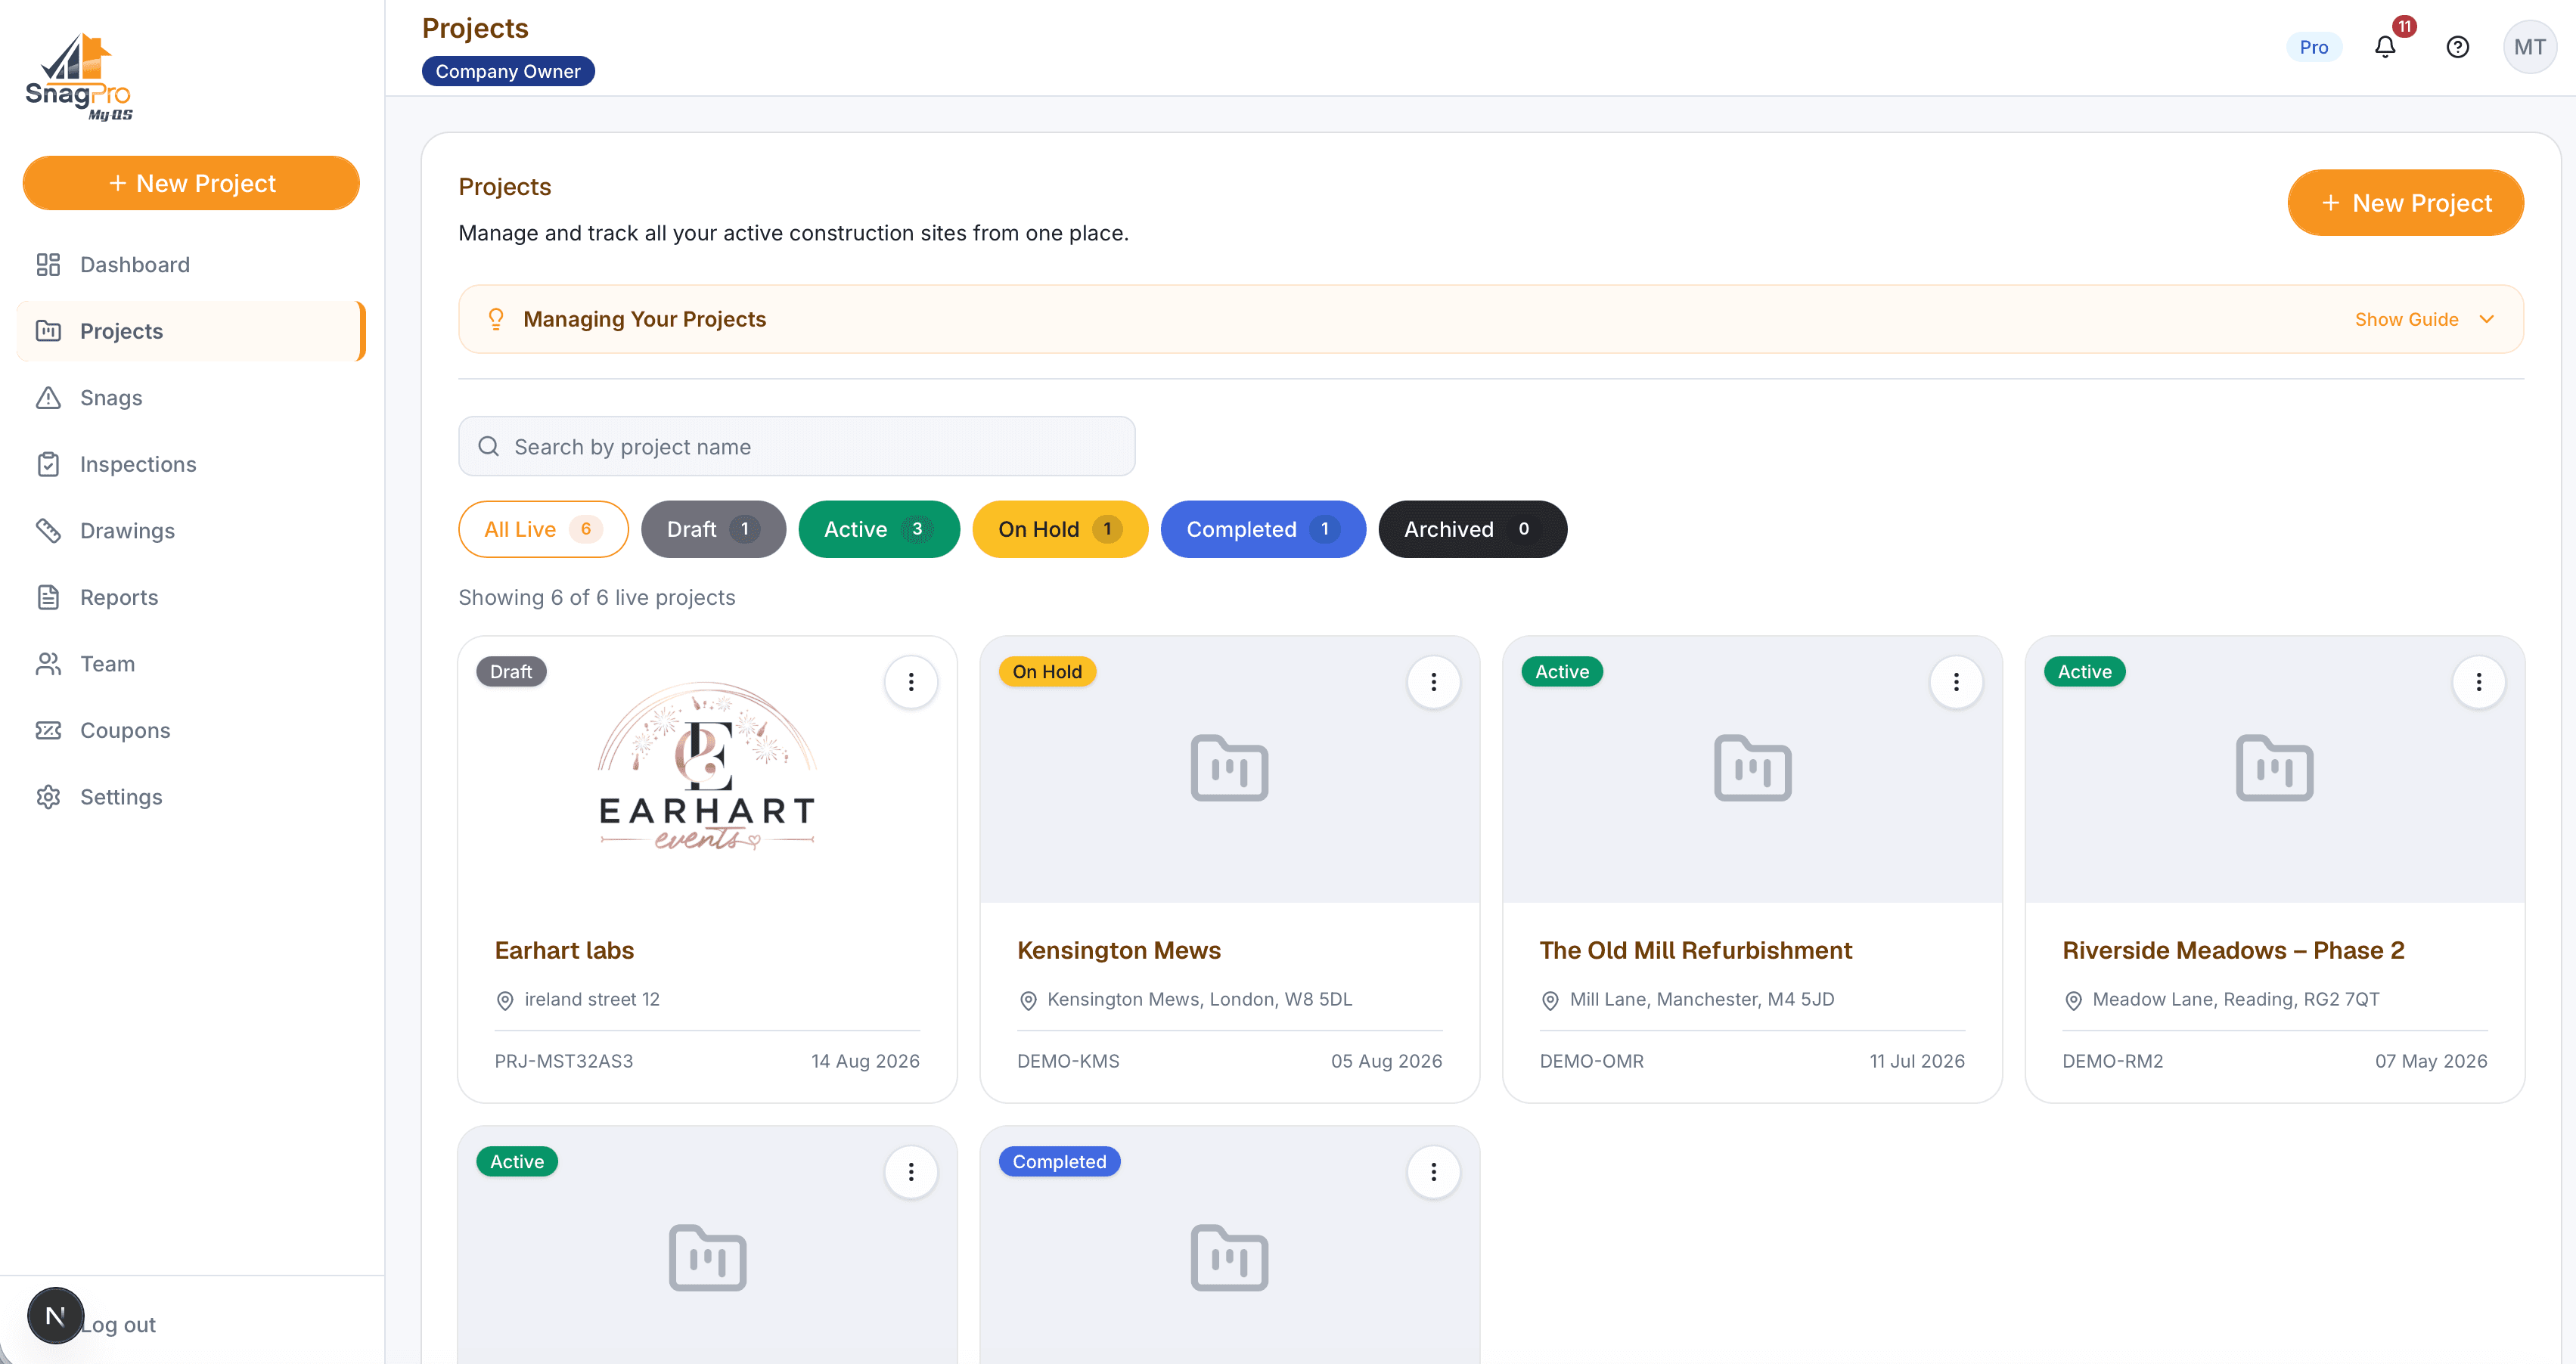2576x1364 pixels.
Task: Click the SnagPro logo
Action: pyautogui.click(x=79, y=77)
